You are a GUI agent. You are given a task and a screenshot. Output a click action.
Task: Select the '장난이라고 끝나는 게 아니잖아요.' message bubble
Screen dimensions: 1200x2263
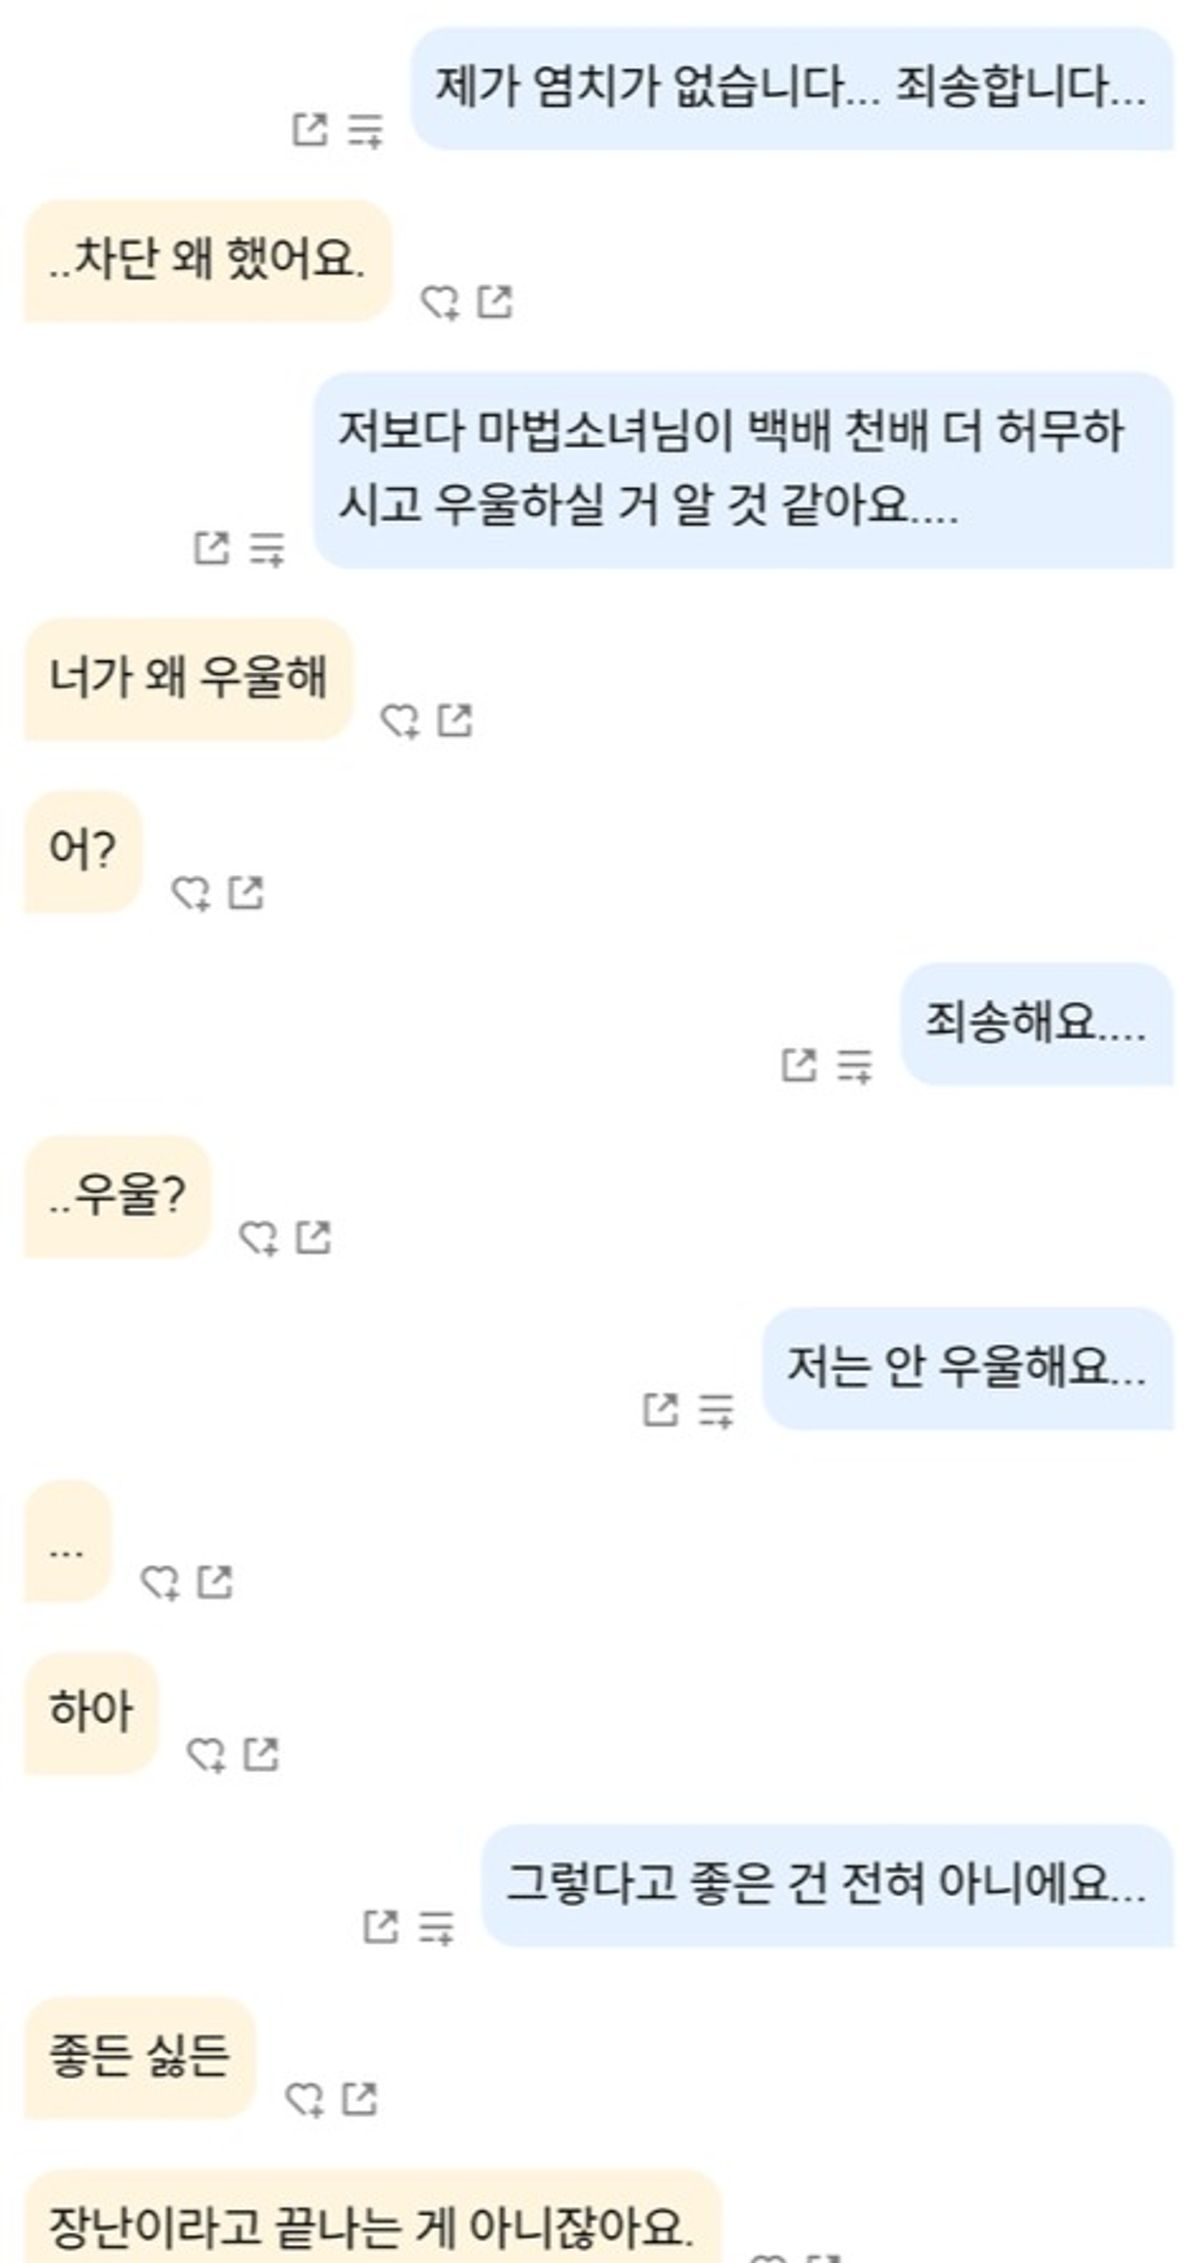(x=371, y=2225)
